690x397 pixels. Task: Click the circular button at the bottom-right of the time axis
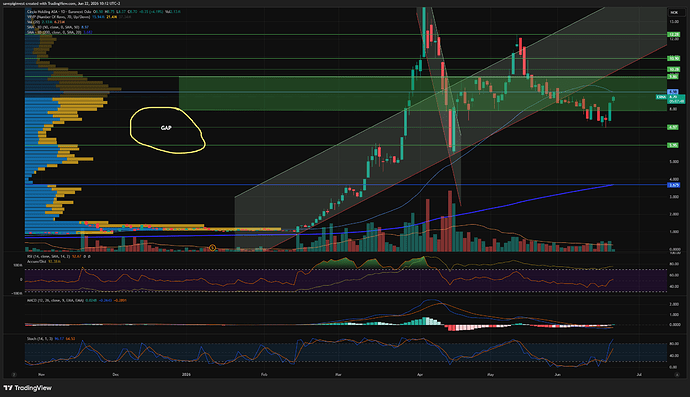point(677,375)
